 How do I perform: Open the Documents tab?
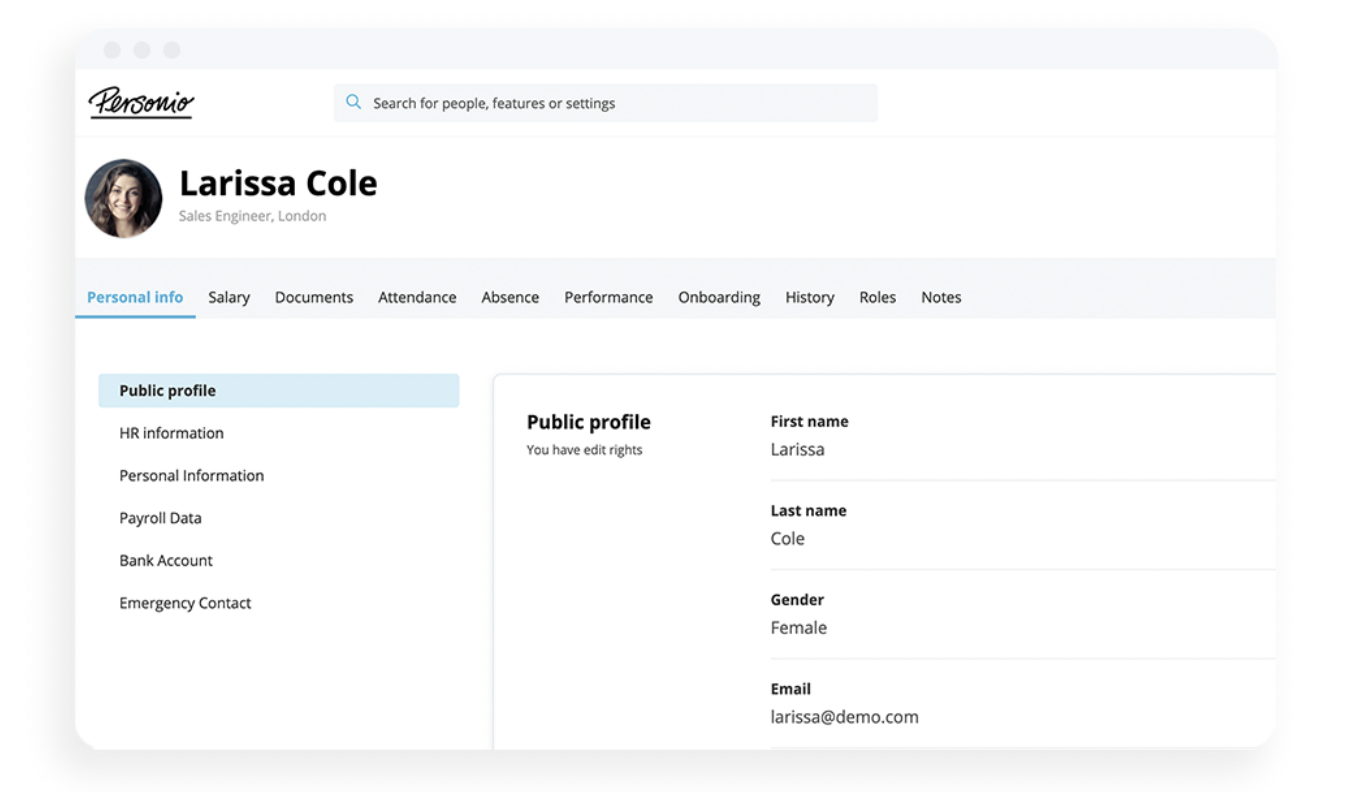[314, 297]
